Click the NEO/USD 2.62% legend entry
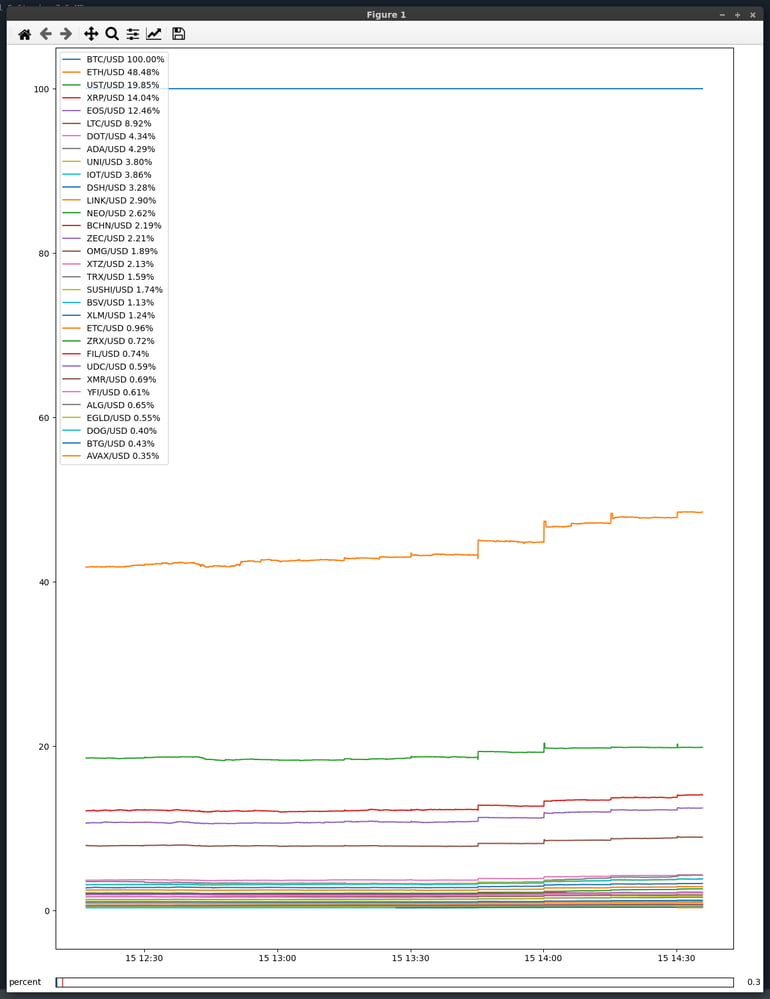Screen dimensions: 770x999 pos(109,213)
